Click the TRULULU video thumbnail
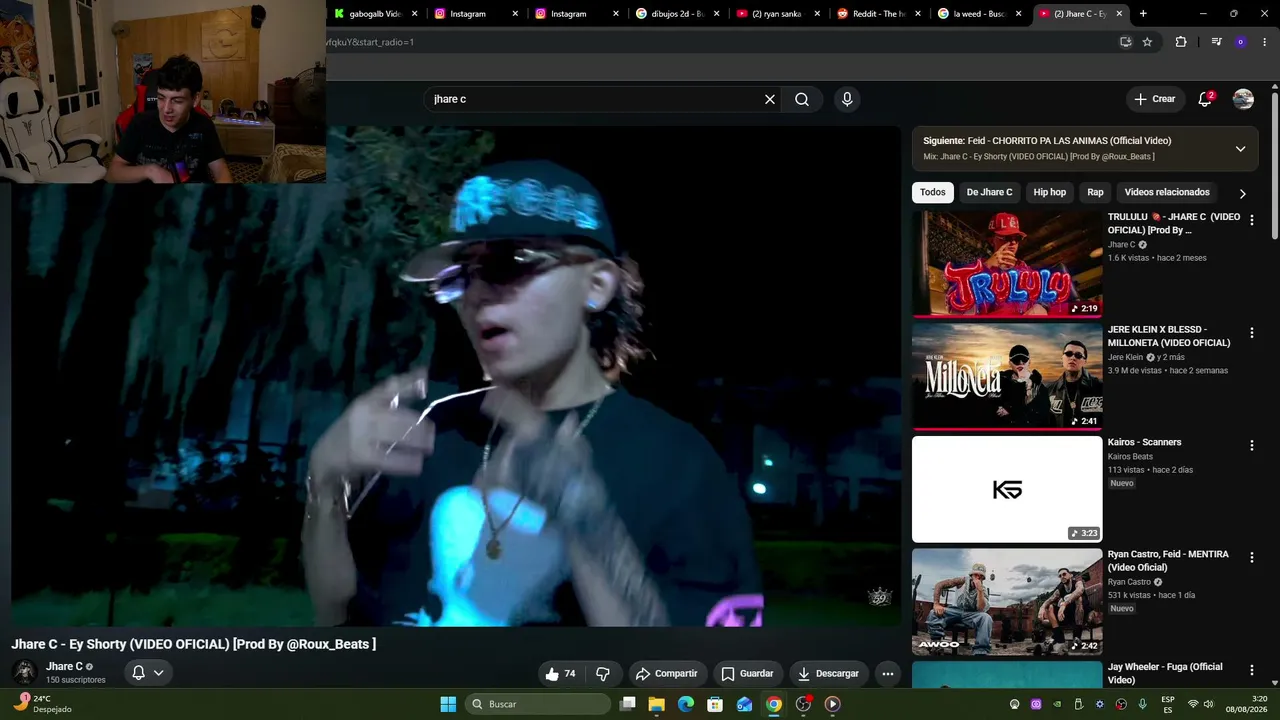 [x=1007, y=264]
